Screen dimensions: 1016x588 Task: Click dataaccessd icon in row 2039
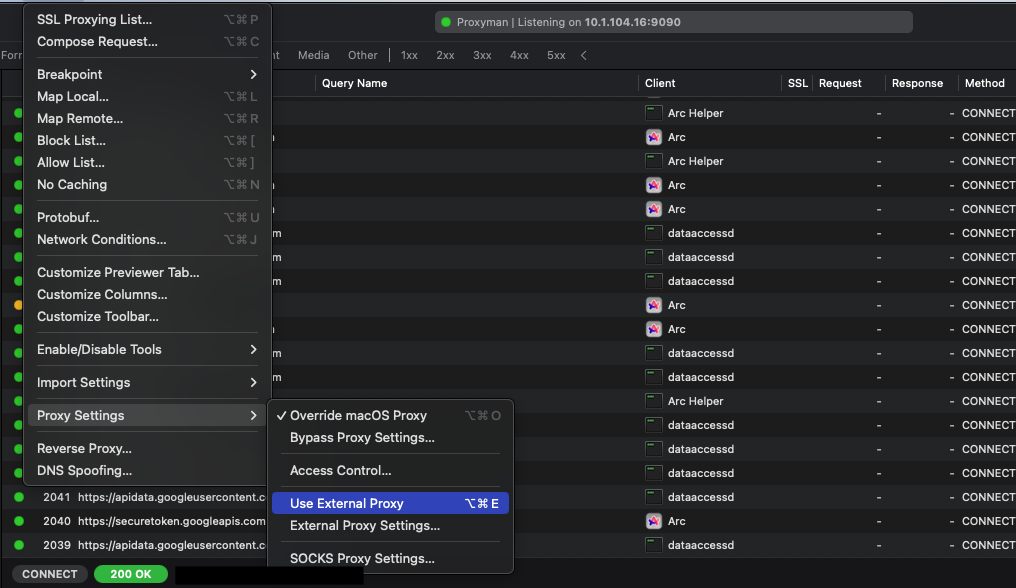click(654, 545)
